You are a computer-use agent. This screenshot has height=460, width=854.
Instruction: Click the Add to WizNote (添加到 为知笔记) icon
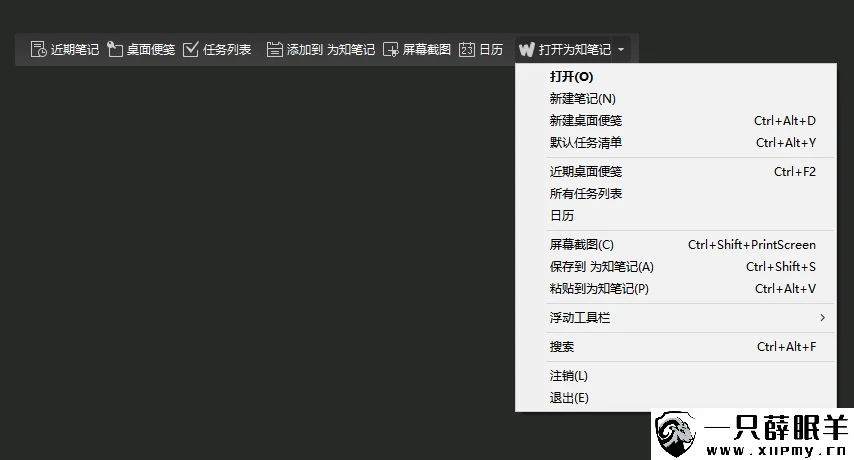click(274, 50)
